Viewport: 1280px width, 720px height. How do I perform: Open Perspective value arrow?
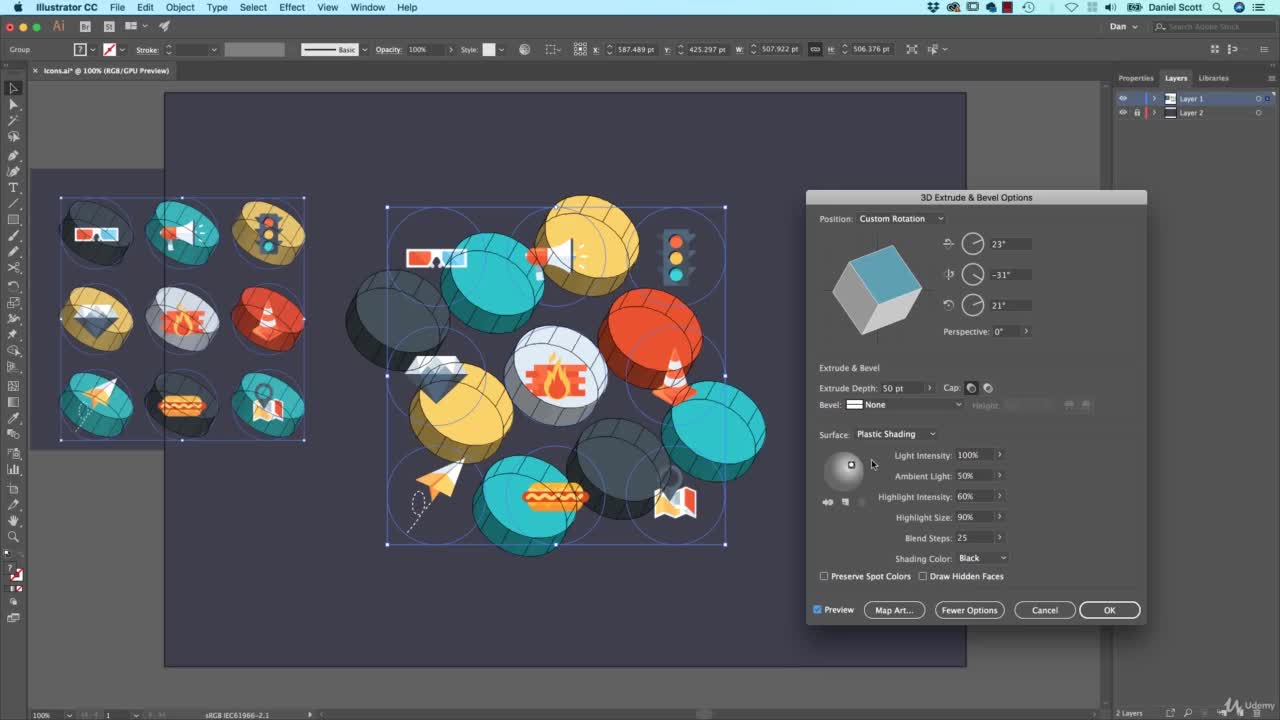[1025, 331]
